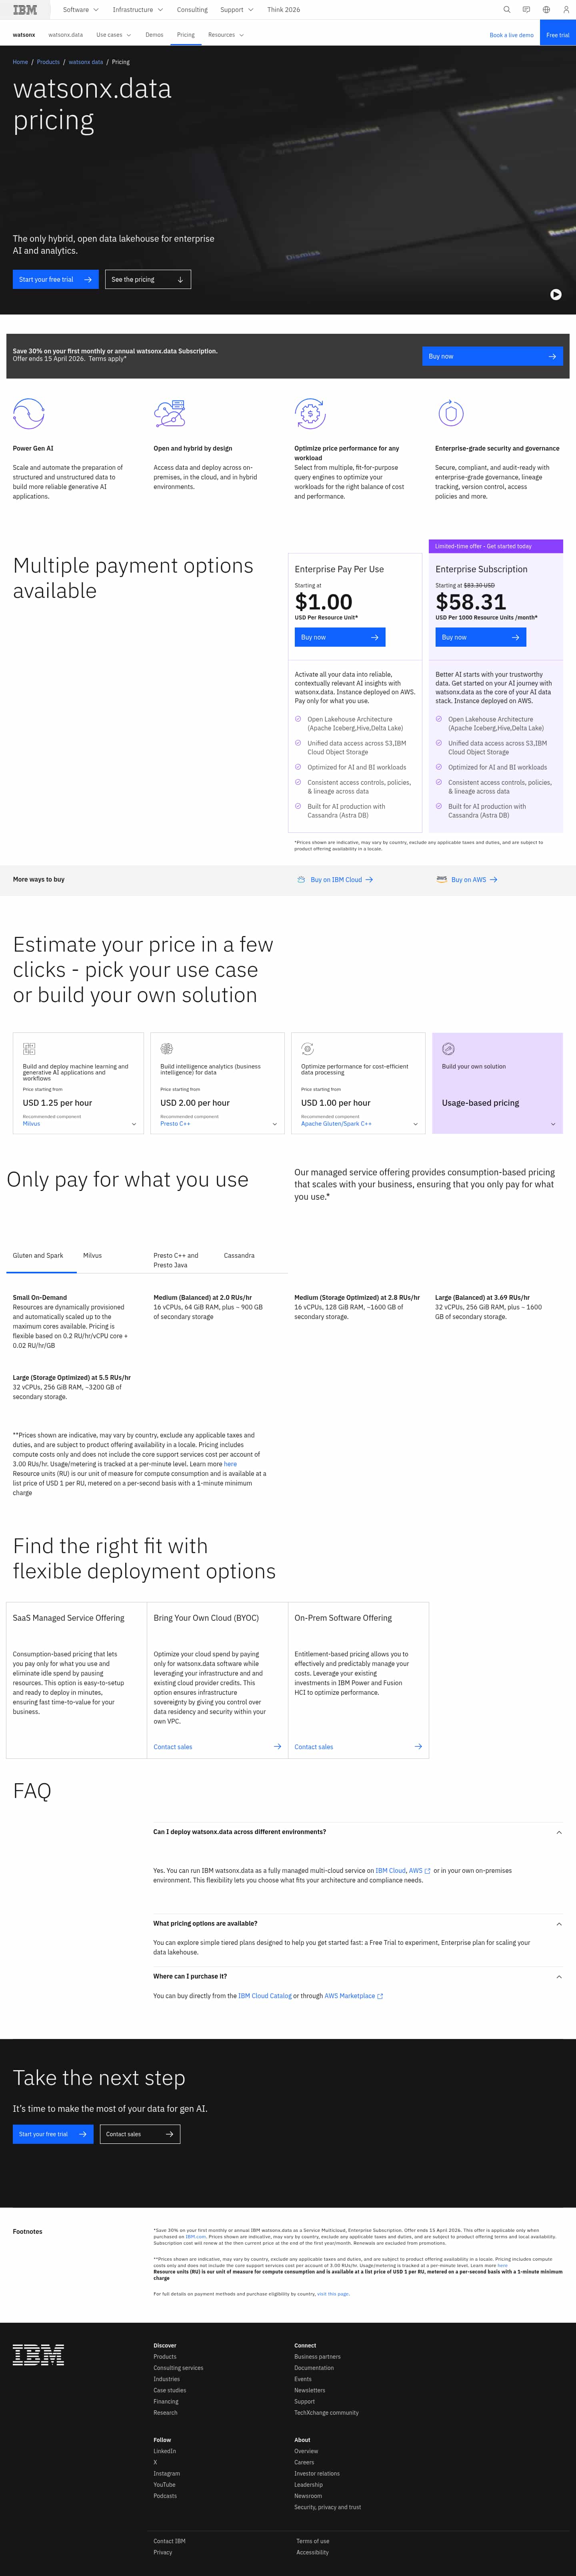The height and width of the screenshot is (2576, 576).
Task: Open the Use cases dropdown
Action: tap(112, 34)
